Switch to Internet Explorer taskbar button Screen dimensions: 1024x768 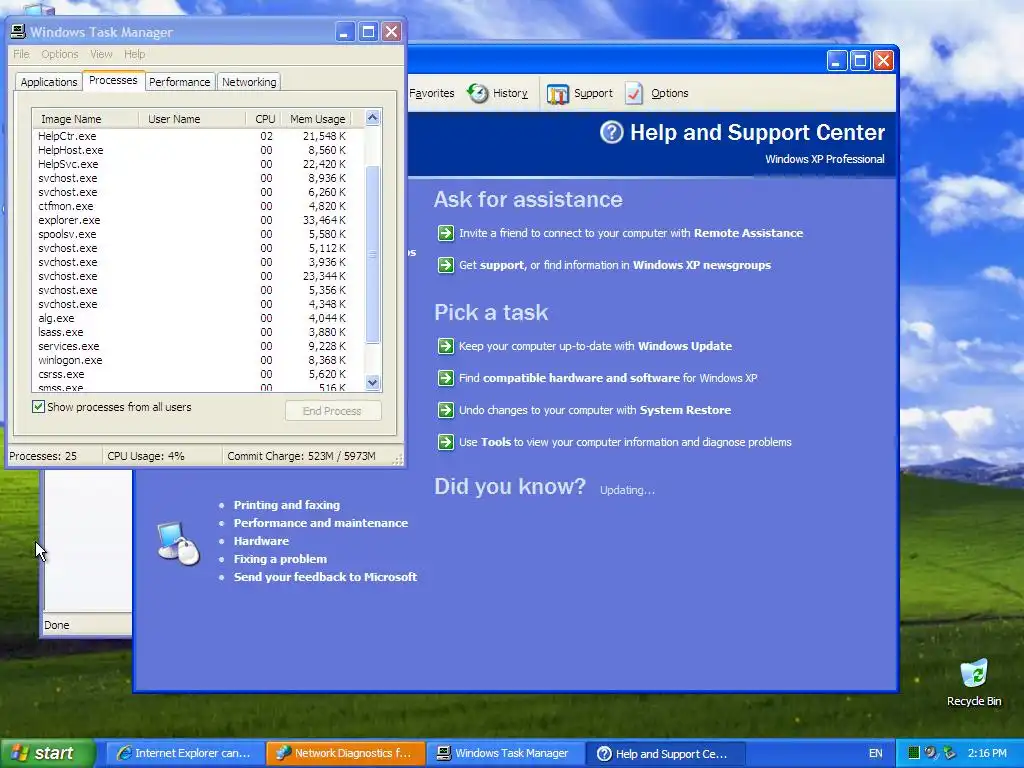pyautogui.click(x=184, y=753)
